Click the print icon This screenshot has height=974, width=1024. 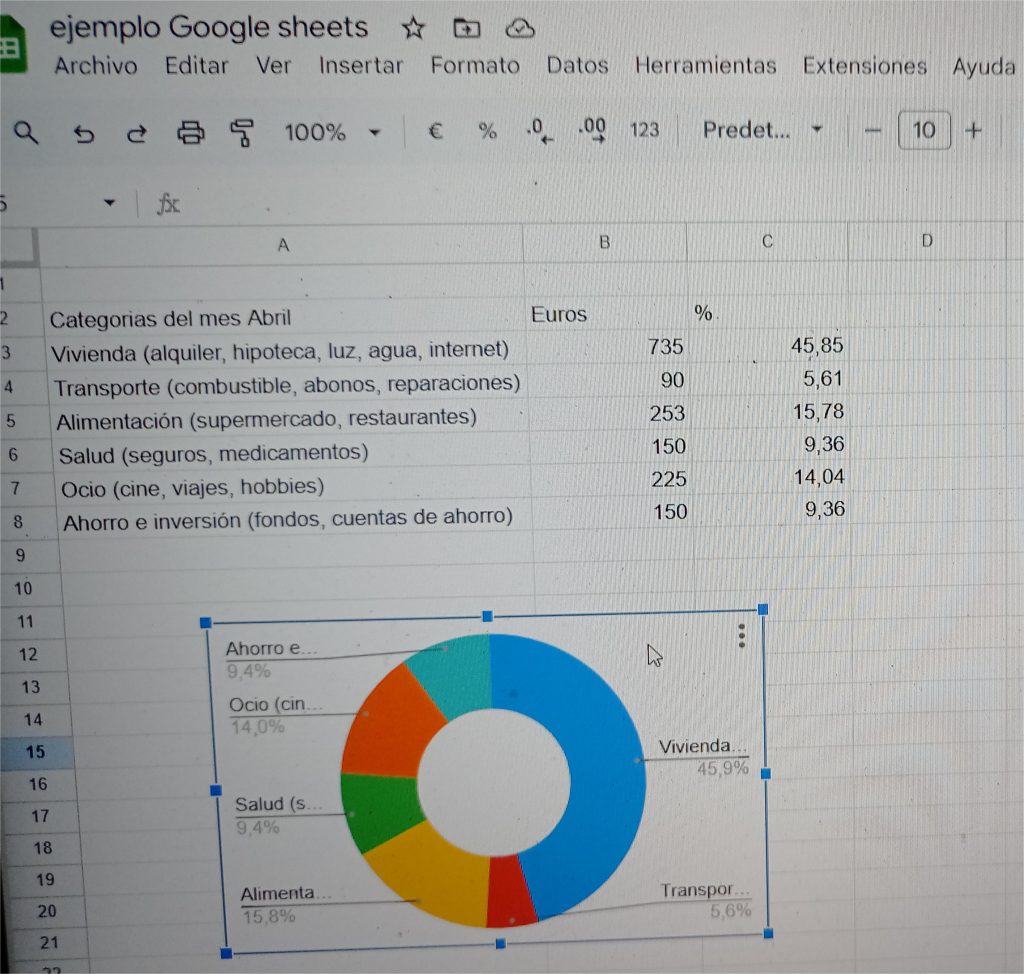tap(190, 132)
